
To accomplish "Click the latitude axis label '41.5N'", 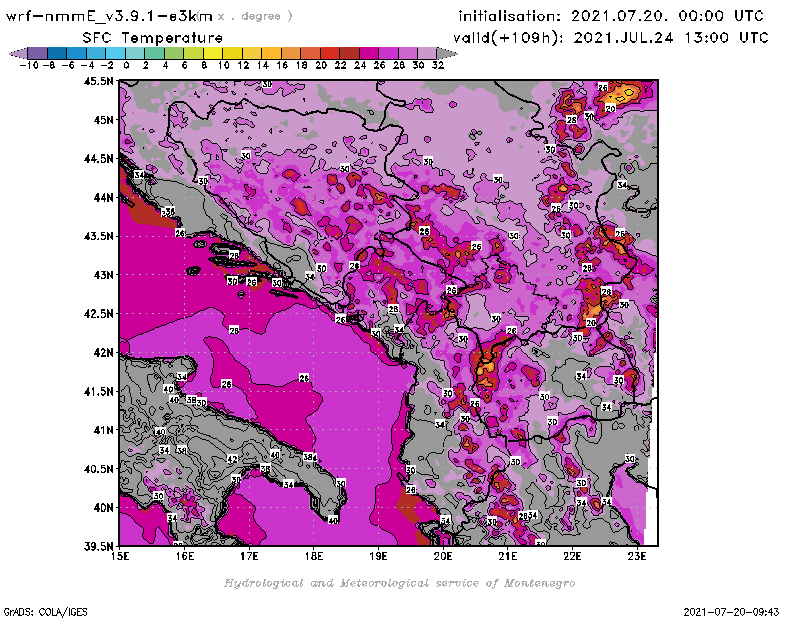I will (99, 391).
